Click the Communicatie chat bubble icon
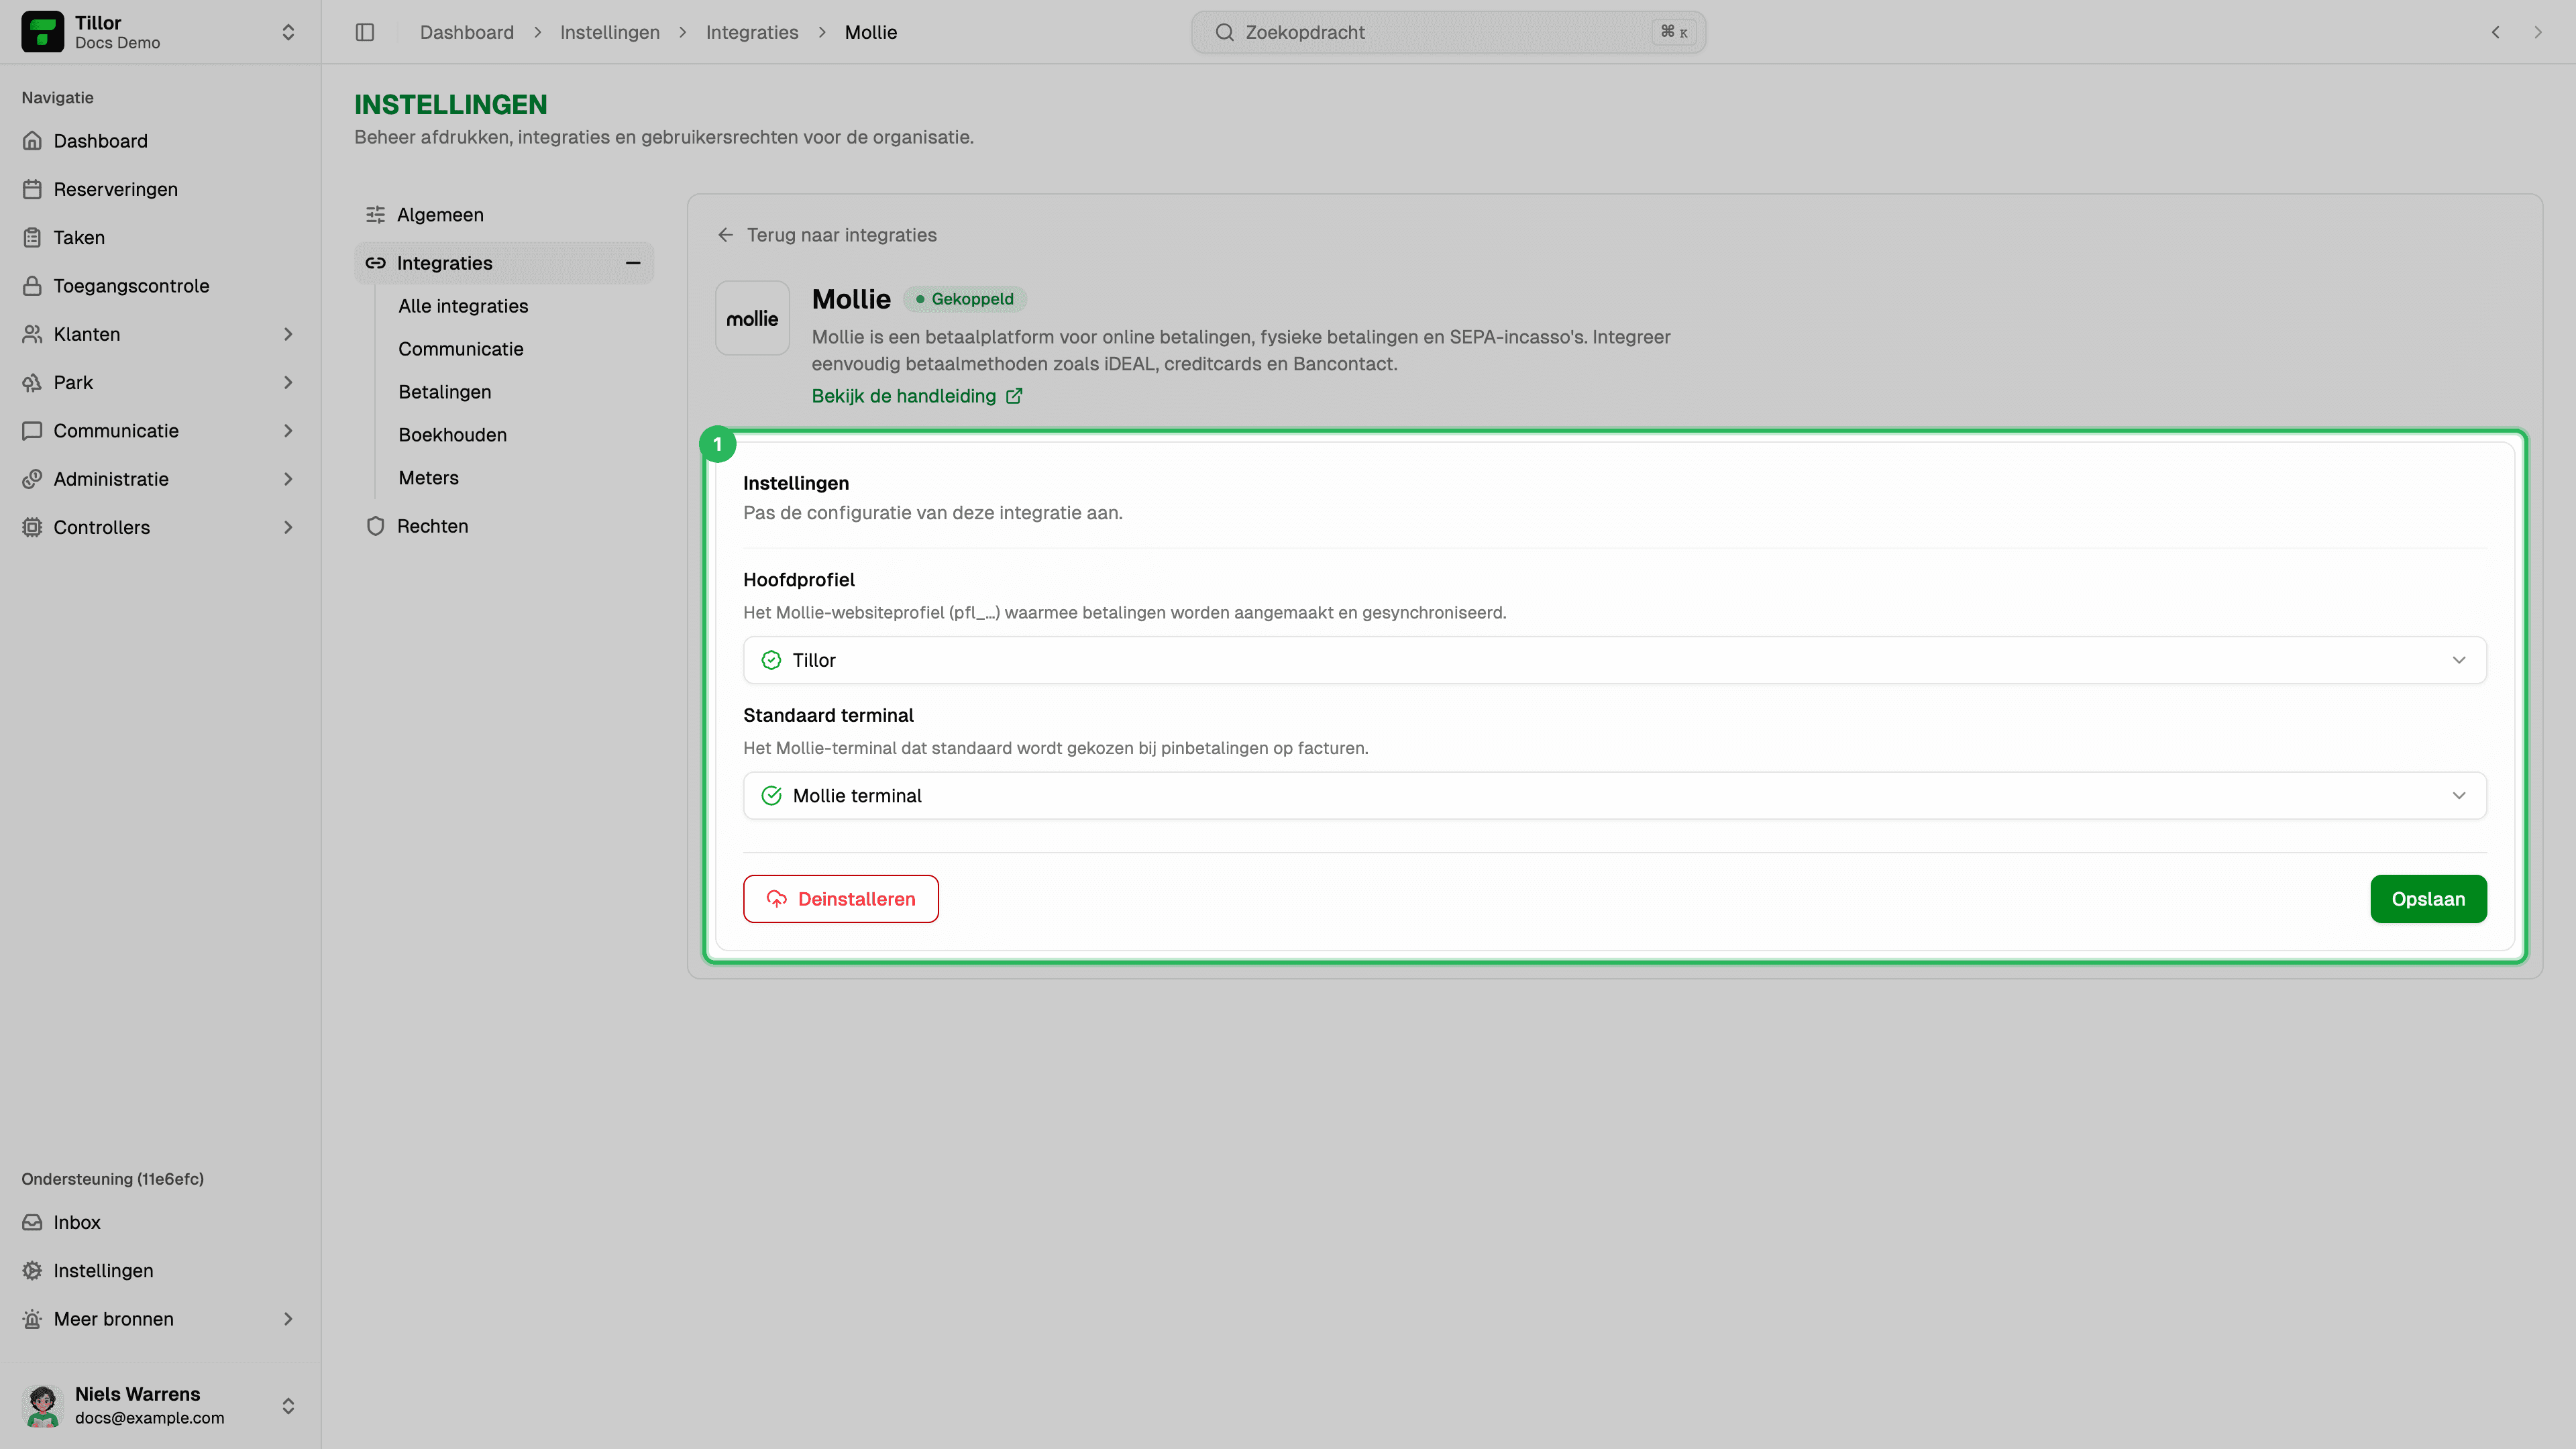 (x=32, y=431)
